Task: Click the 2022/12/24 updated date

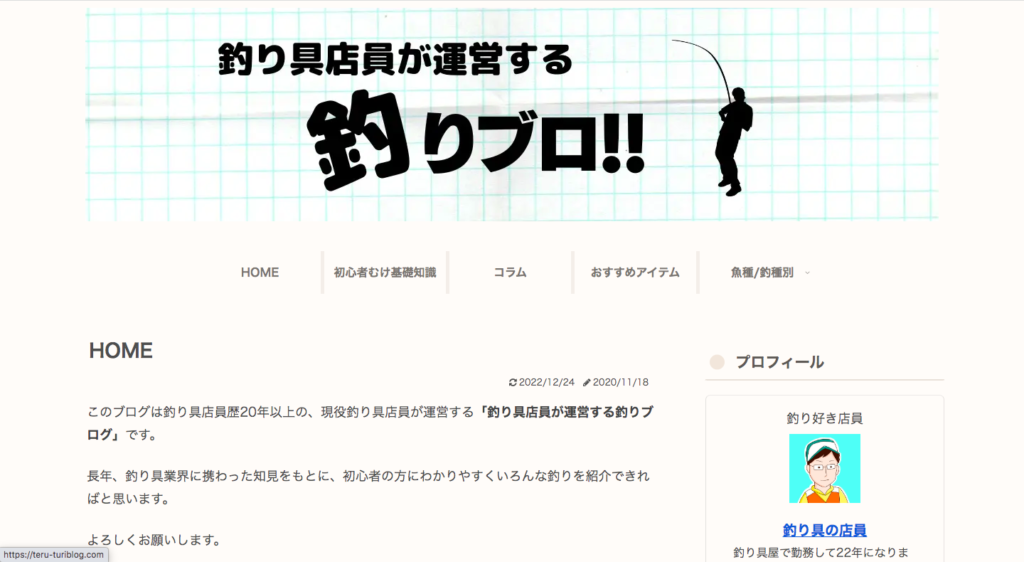Action: [x=548, y=382]
